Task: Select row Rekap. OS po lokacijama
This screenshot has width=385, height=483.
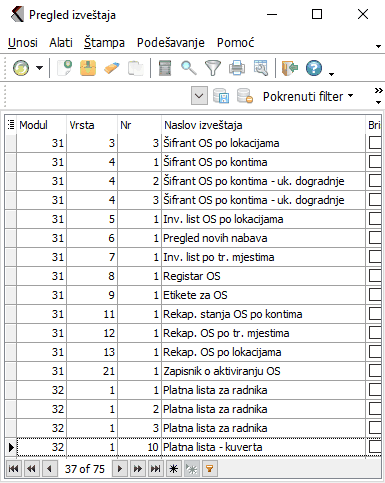Action: coord(193,352)
